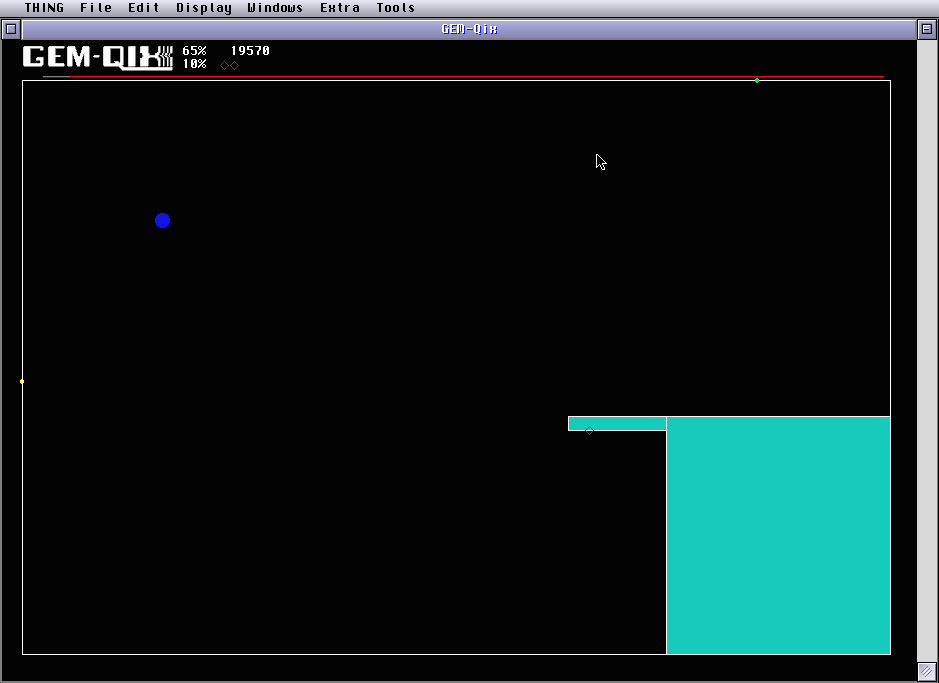Click the window fuller box at top-right

(926, 29)
